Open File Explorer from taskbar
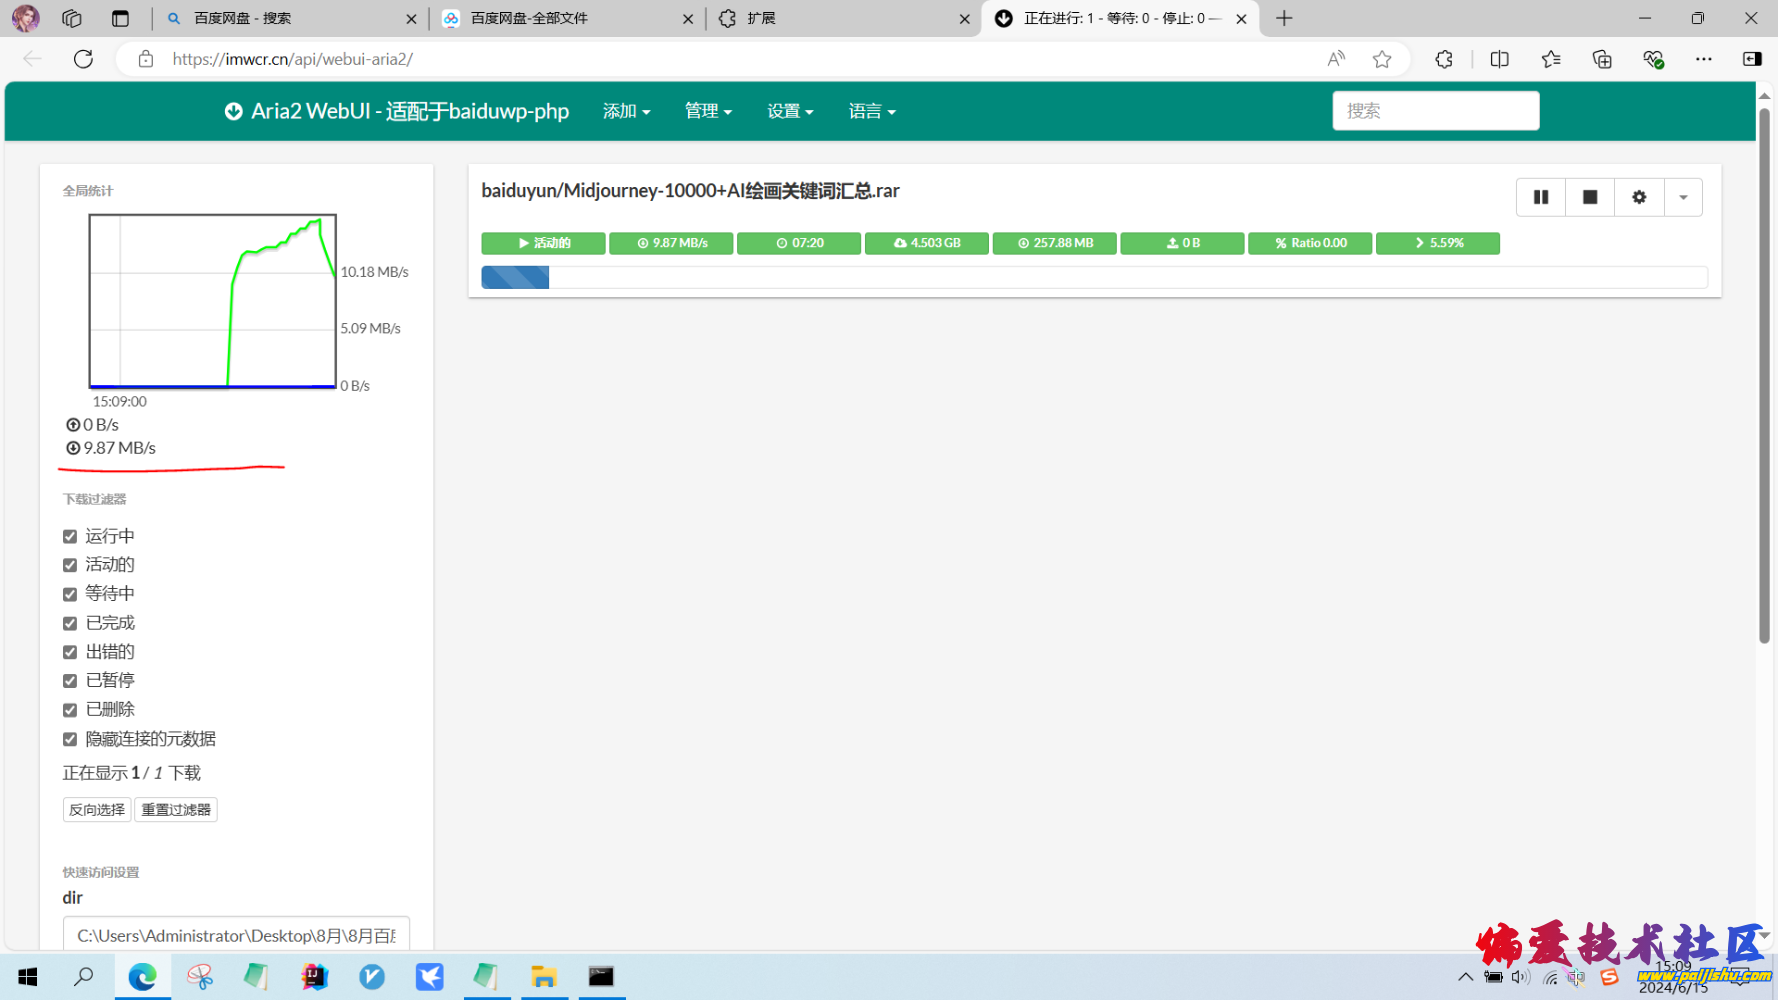Image resolution: width=1778 pixels, height=1000 pixels. 543,977
